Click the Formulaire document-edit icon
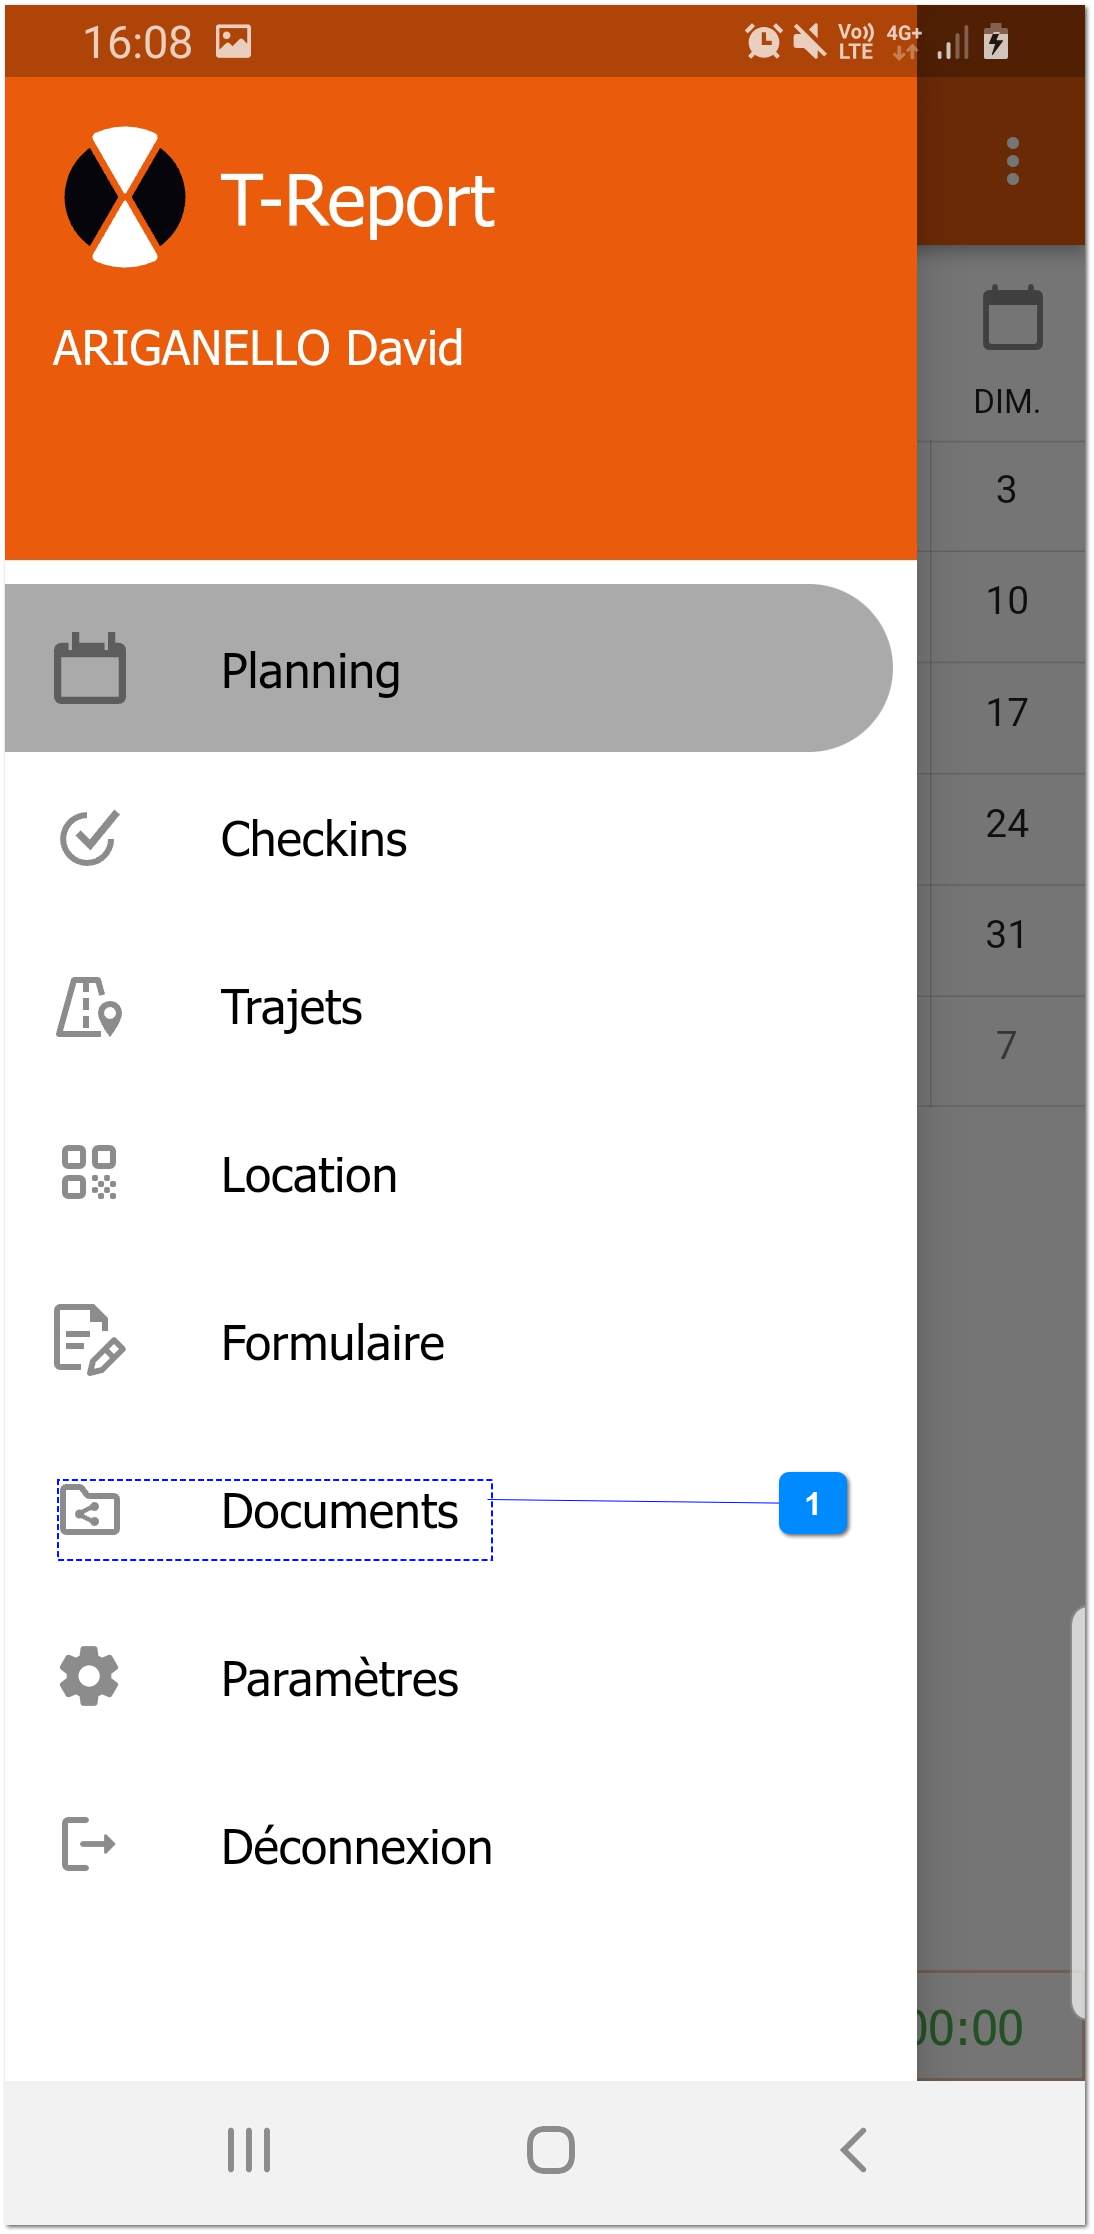 click(x=90, y=1342)
